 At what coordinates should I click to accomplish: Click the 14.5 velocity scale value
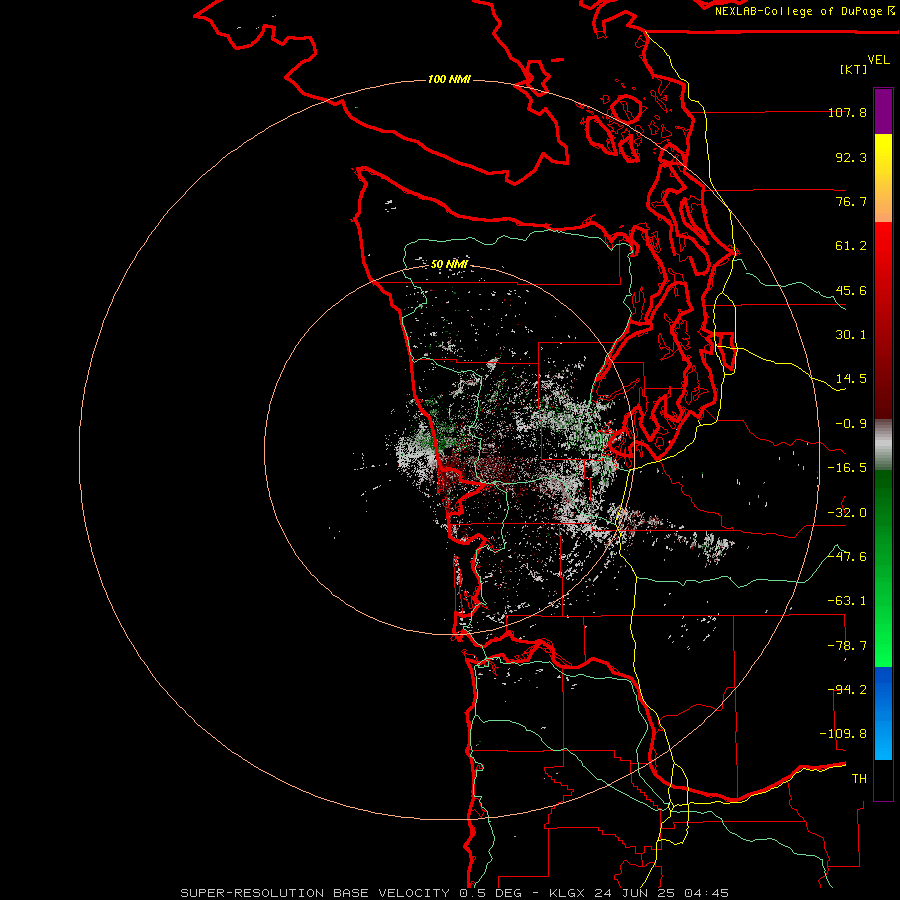click(x=851, y=379)
